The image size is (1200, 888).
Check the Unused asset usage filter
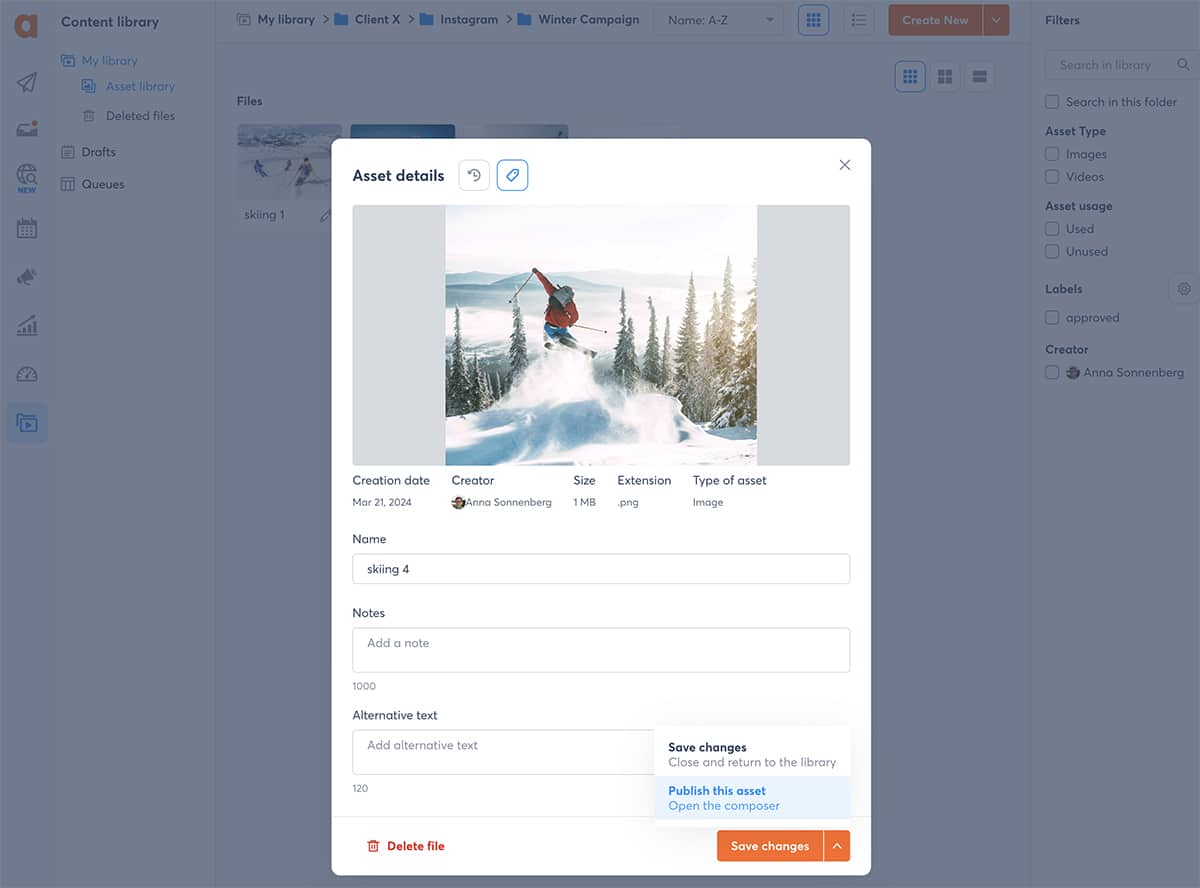[x=1052, y=252]
